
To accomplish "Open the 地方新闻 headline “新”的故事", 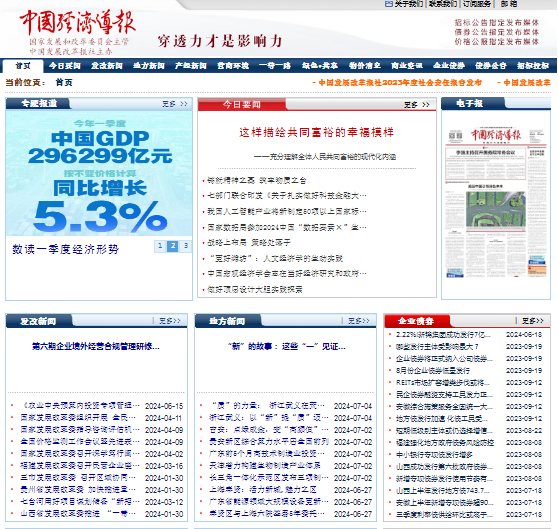I will pos(286,346).
